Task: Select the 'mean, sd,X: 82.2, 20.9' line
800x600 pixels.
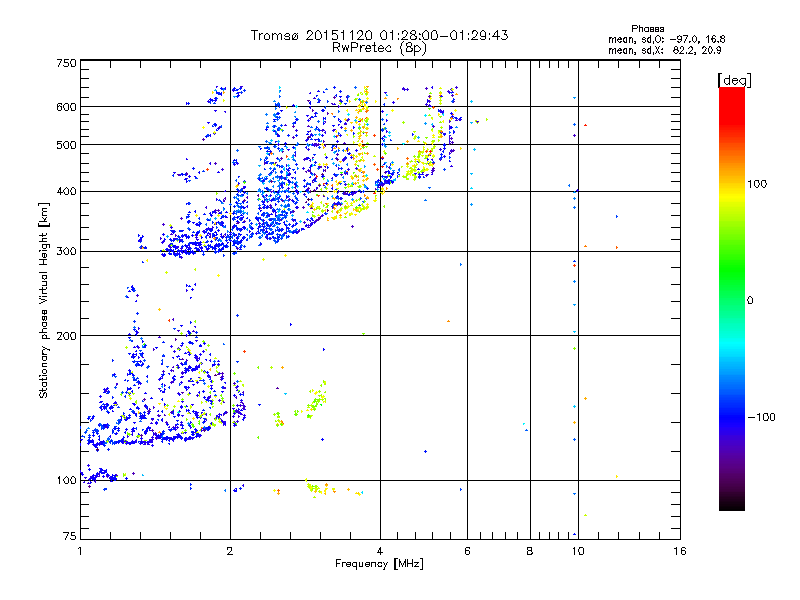Action: point(664,50)
